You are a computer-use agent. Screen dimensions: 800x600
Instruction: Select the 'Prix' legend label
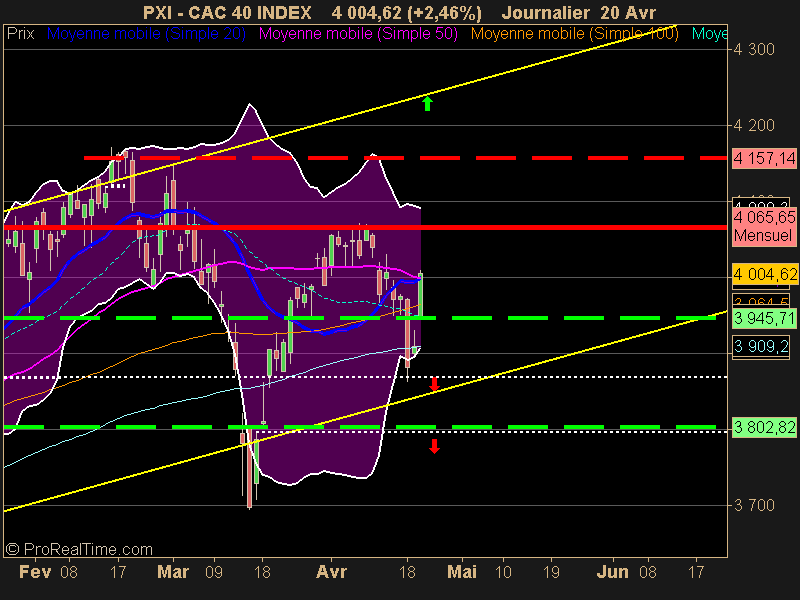21,34
